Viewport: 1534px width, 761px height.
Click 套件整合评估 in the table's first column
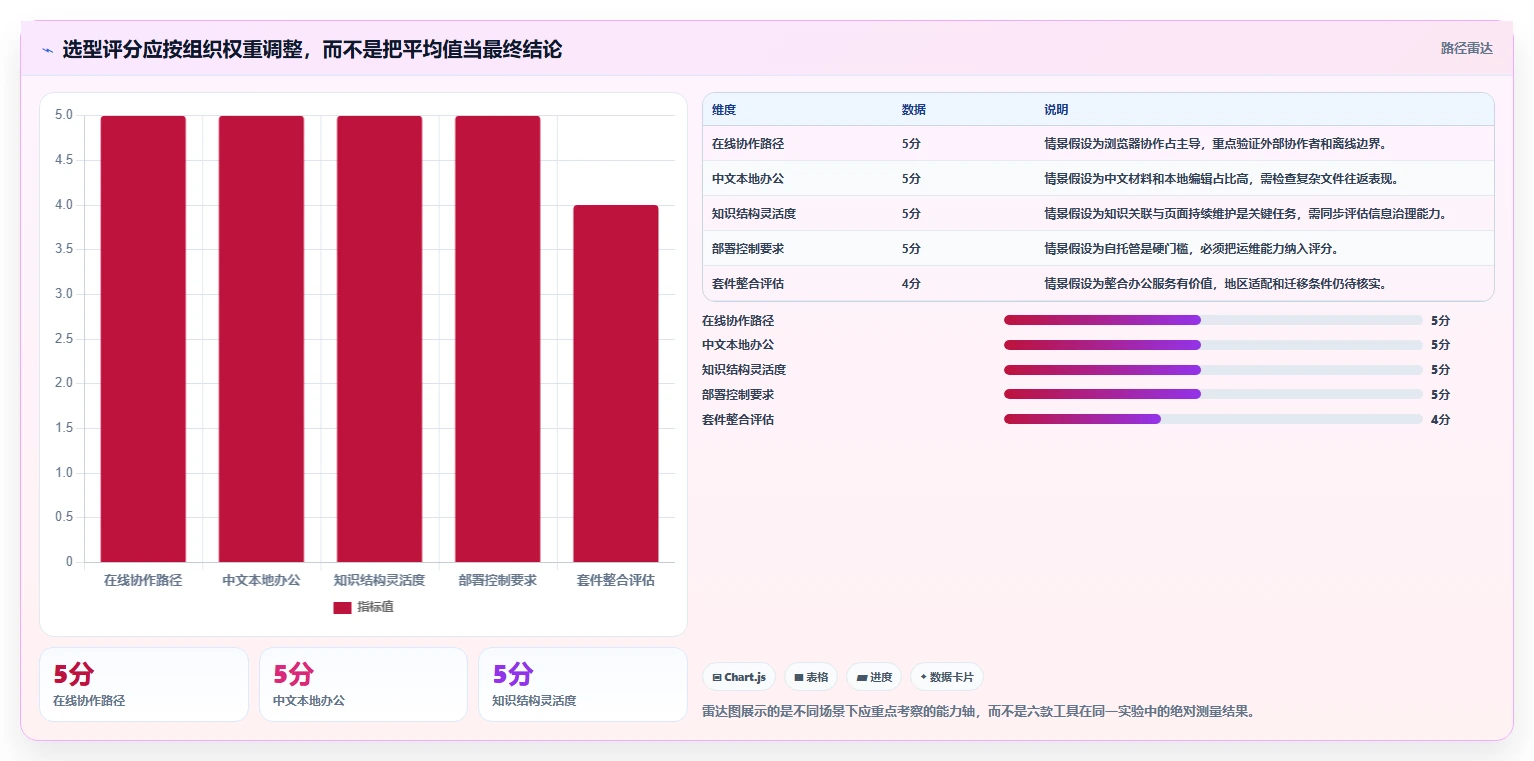[x=748, y=284]
